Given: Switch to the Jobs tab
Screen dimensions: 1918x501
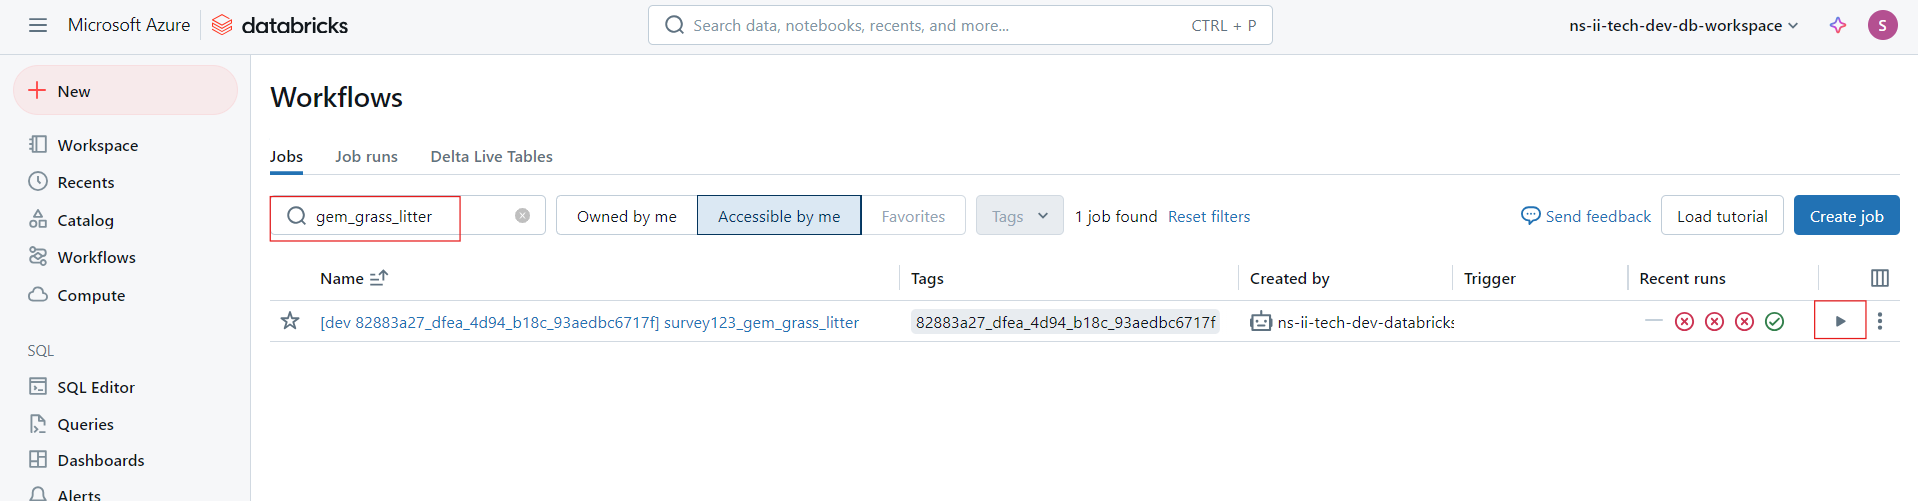Looking at the screenshot, I should 286,156.
